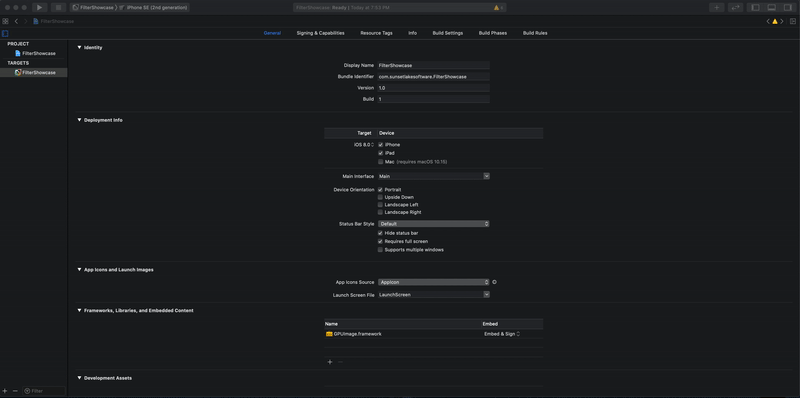Select FilterShowcase scheme in toolbar

tap(93, 8)
